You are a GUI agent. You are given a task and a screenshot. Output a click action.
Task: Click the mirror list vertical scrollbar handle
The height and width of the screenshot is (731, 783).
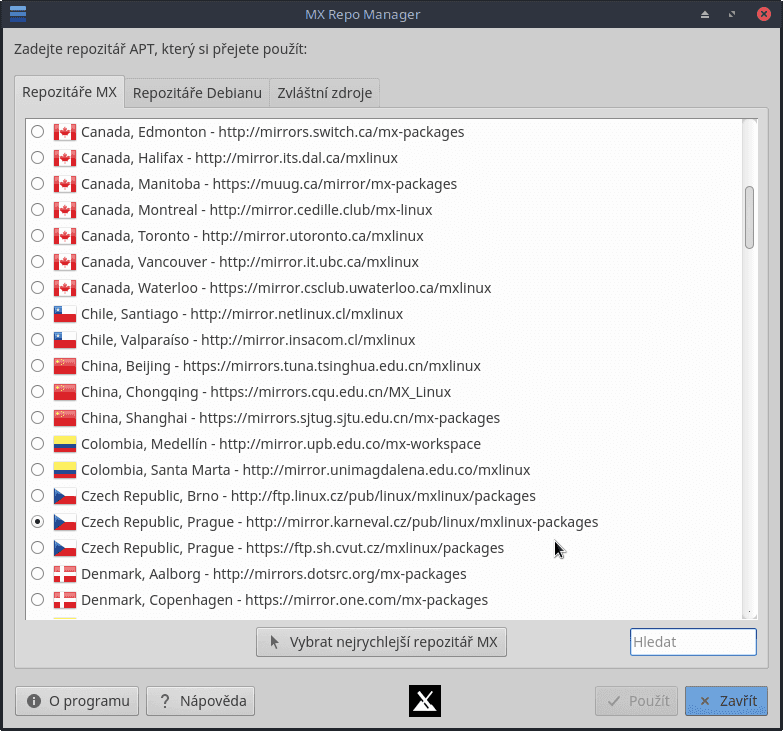(x=749, y=217)
